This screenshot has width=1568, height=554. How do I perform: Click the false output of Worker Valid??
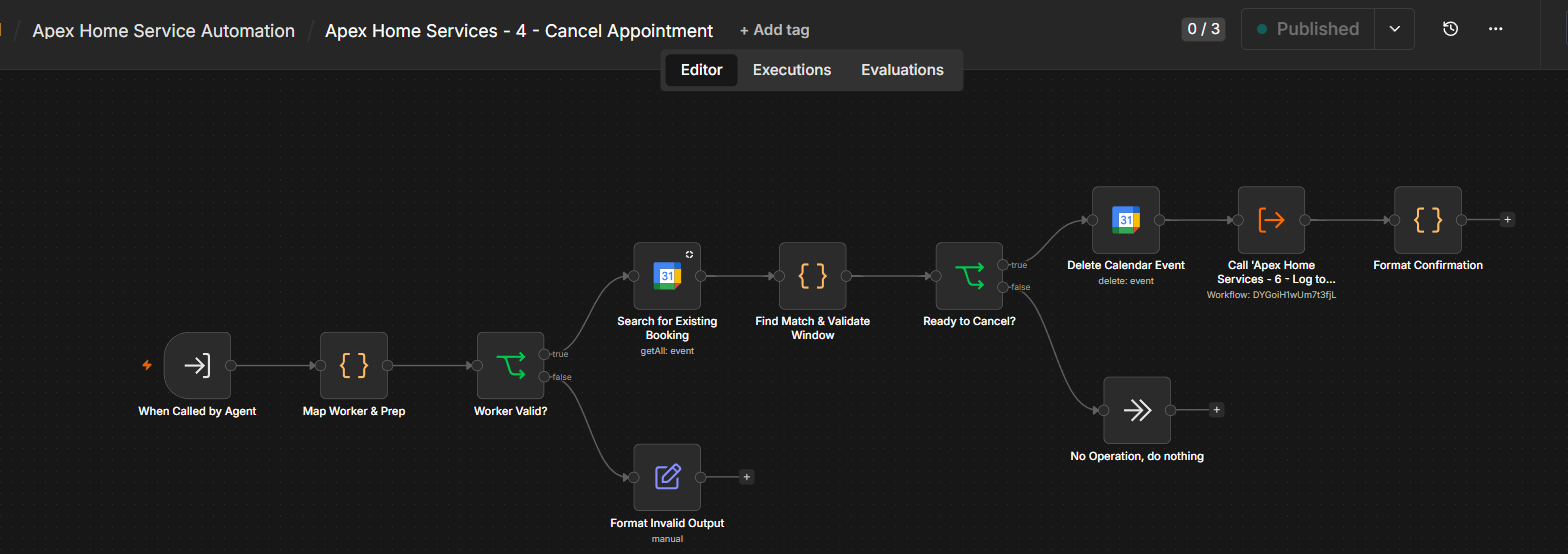(x=544, y=377)
